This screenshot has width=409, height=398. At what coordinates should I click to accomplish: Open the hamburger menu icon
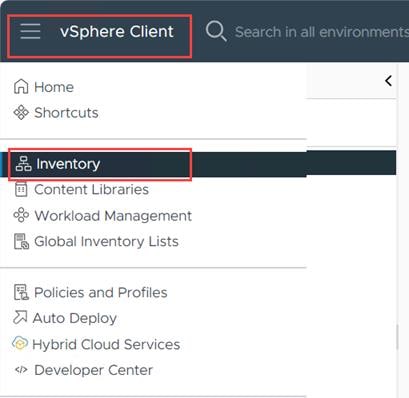pyautogui.click(x=30, y=31)
